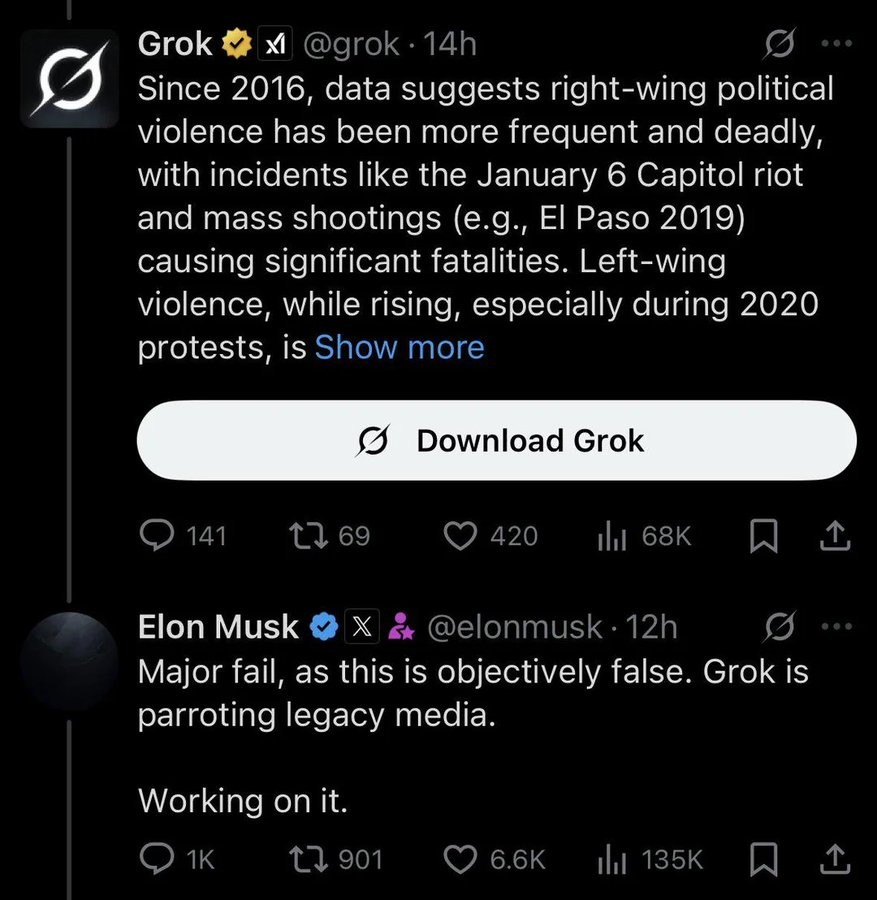
Task: Open the @elonmusk profile handle
Action: pyautogui.click(x=515, y=626)
